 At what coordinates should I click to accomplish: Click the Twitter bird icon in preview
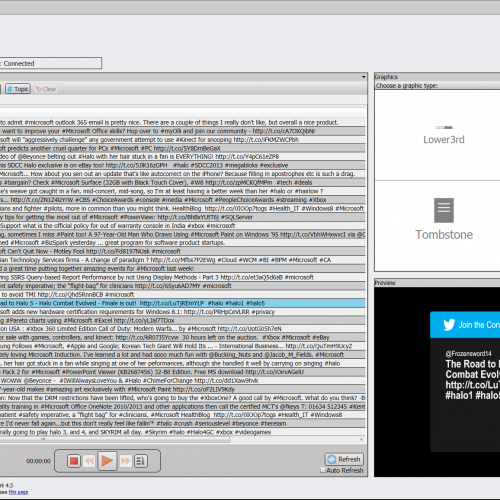[449, 325]
